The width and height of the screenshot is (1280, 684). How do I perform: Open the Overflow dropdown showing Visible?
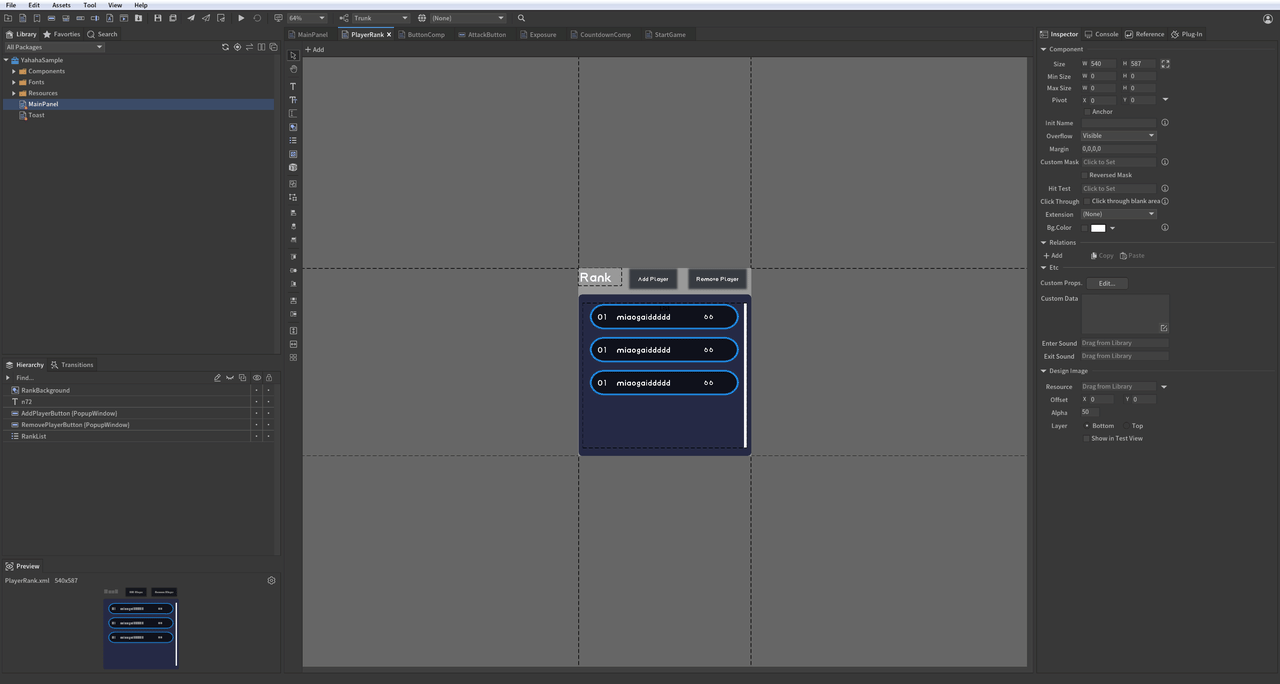tap(1118, 136)
